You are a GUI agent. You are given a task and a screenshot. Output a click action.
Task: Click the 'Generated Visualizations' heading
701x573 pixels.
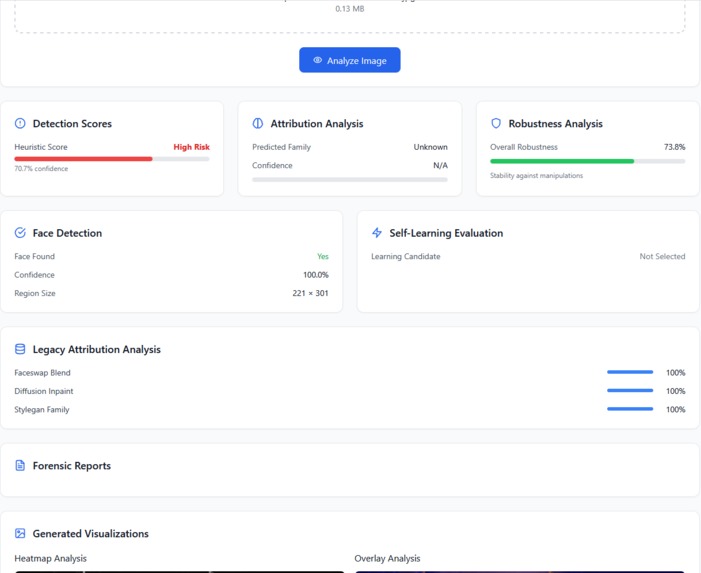click(x=90, y=533)
